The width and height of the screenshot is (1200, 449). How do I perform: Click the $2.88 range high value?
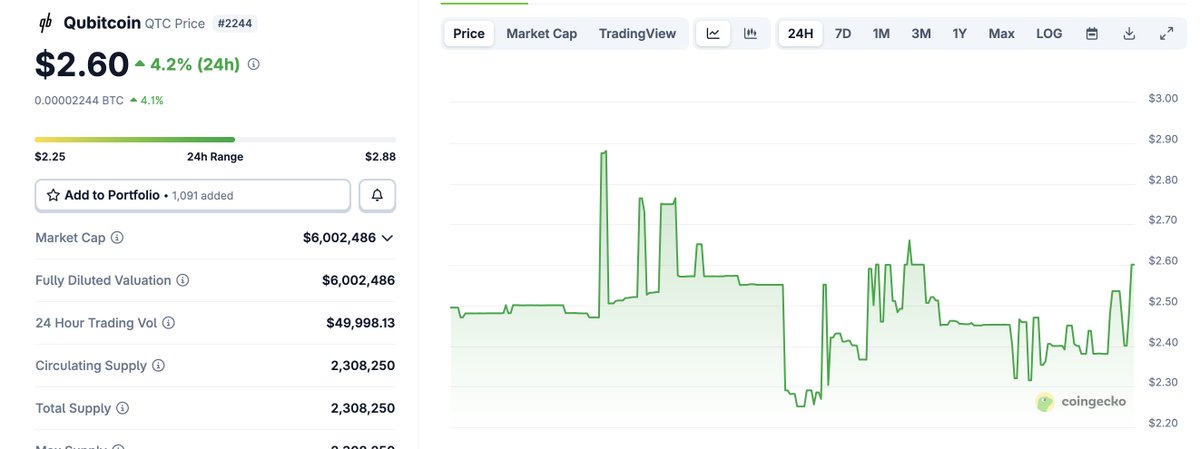pyautogui.click(x=380, y=157)
